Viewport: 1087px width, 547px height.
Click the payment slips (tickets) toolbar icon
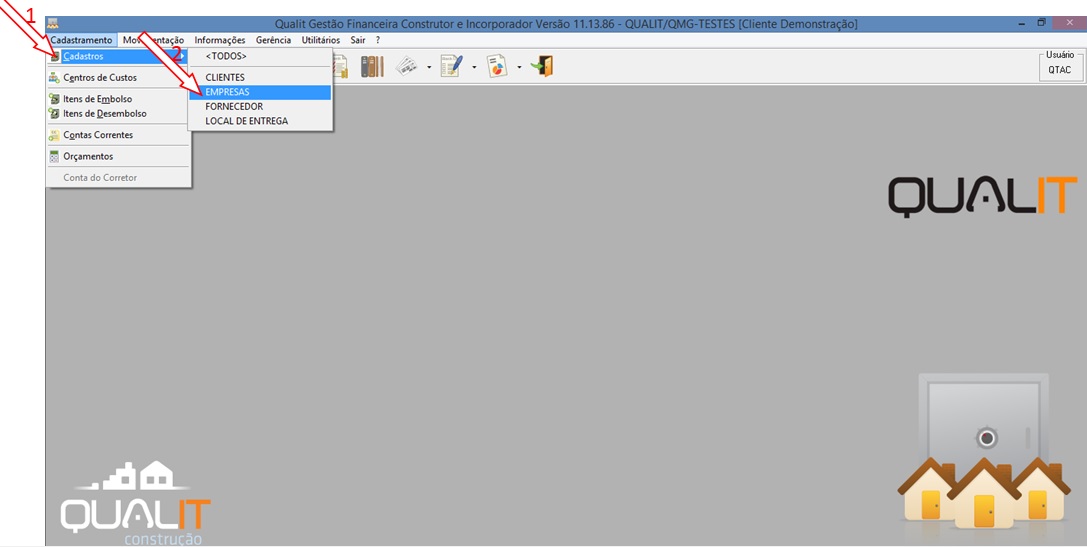click(x=407, y=67)
